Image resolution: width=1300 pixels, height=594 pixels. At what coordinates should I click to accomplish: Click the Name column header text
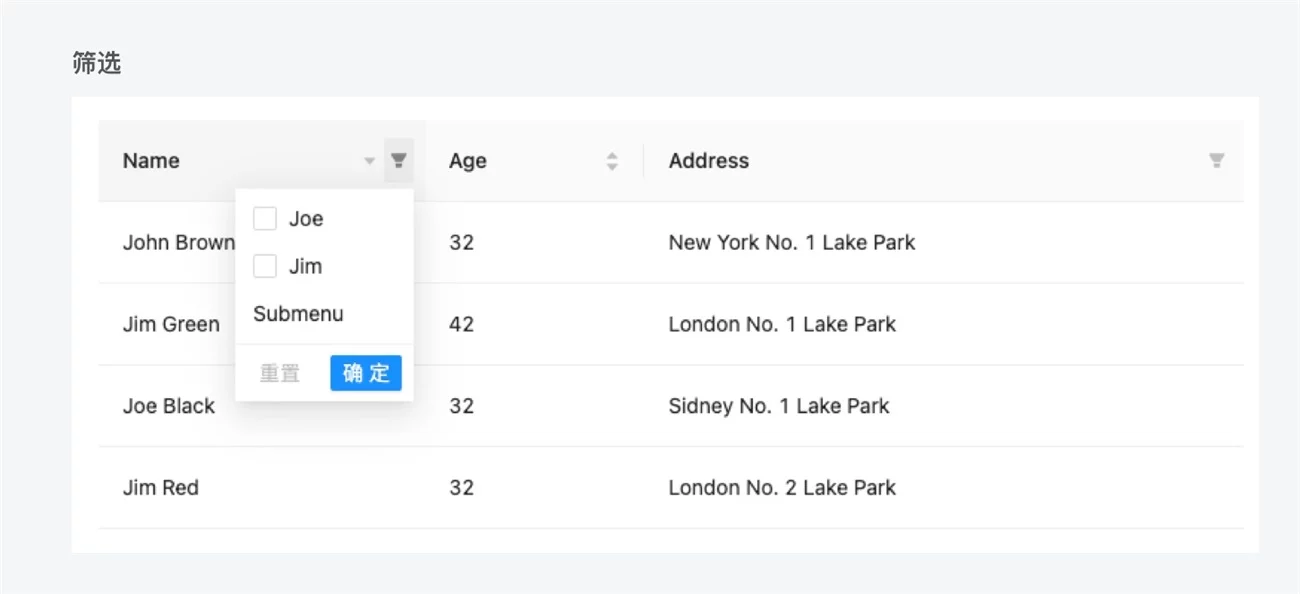[x=151, y=161]
